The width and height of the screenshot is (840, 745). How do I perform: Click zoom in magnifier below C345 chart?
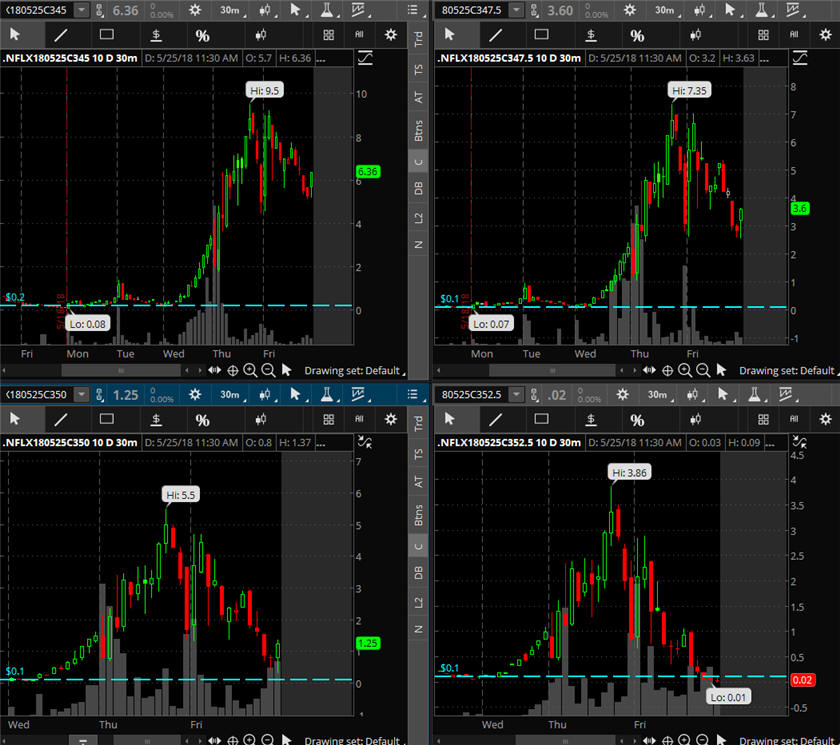[x=250, y=369]
